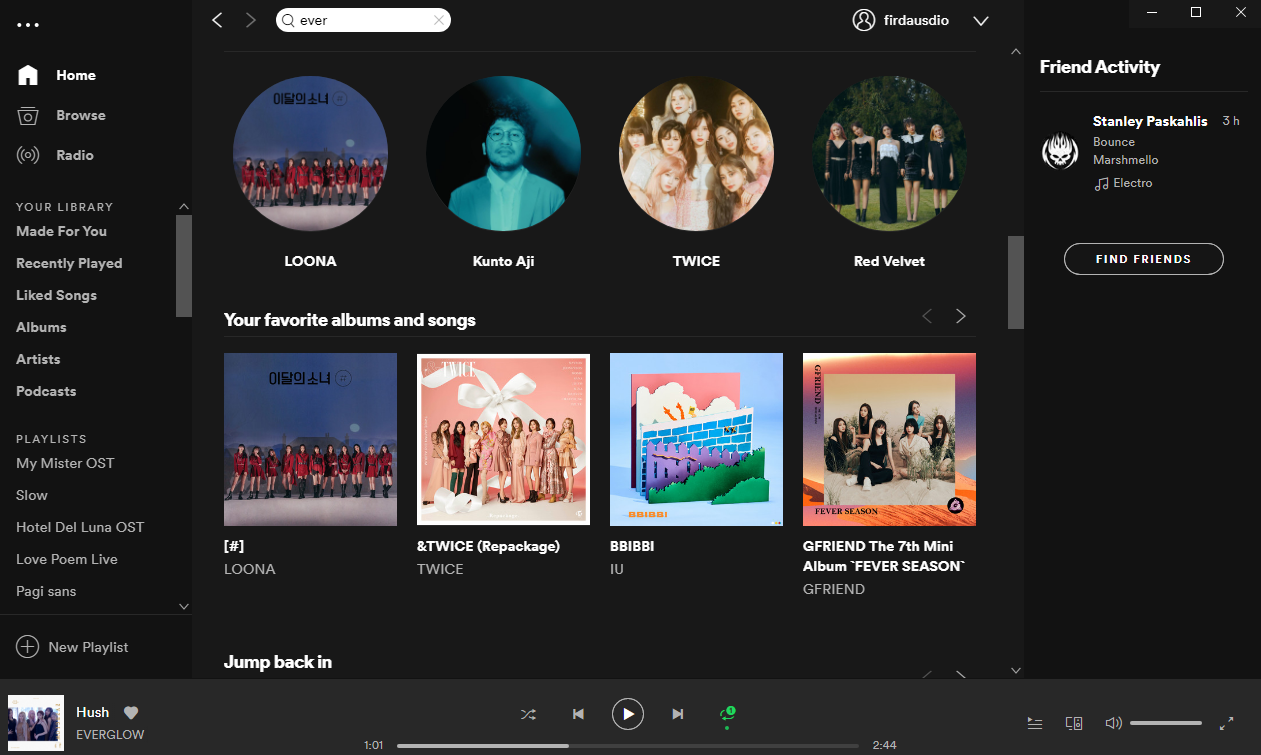
Task: Click the user avatar icon
Action: pos(864,20)
